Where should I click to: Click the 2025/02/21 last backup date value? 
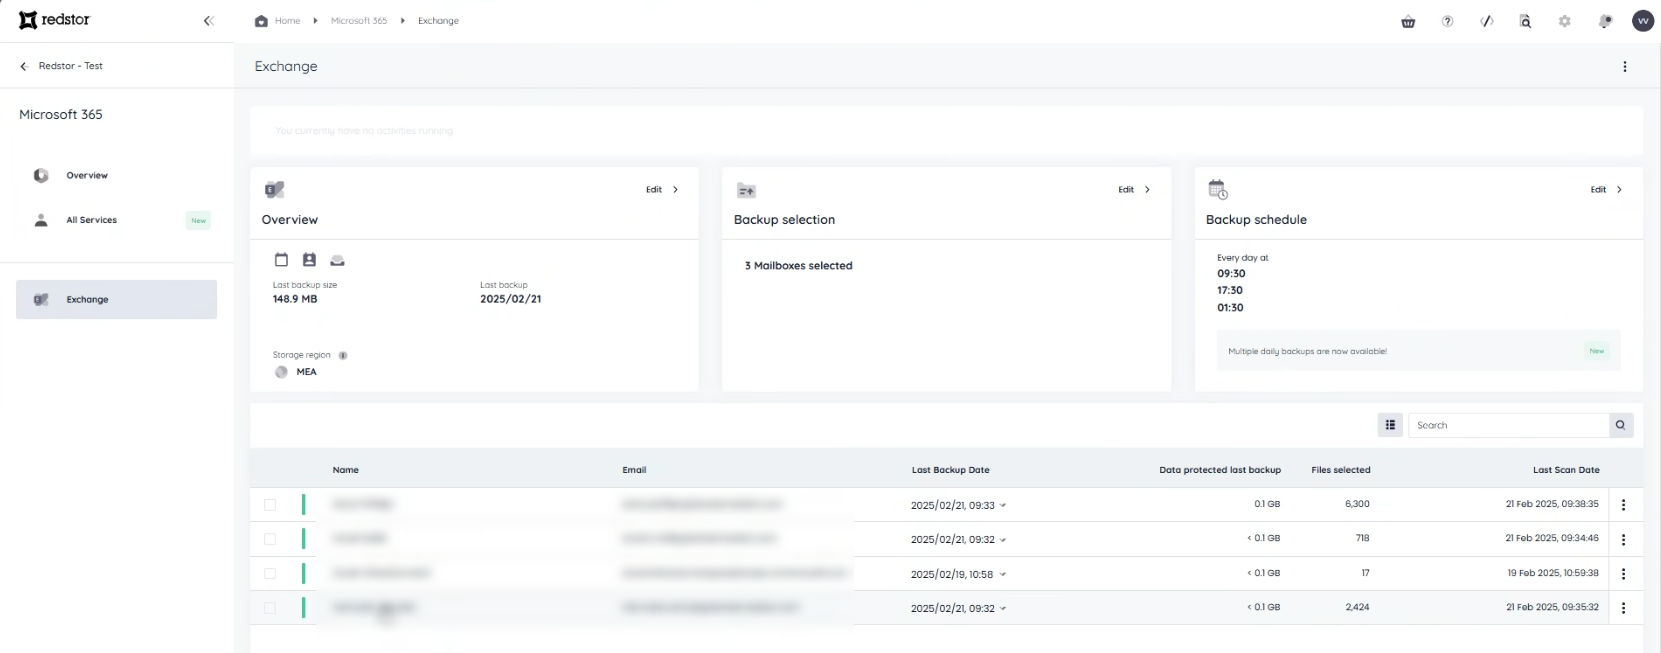point(511,299)
